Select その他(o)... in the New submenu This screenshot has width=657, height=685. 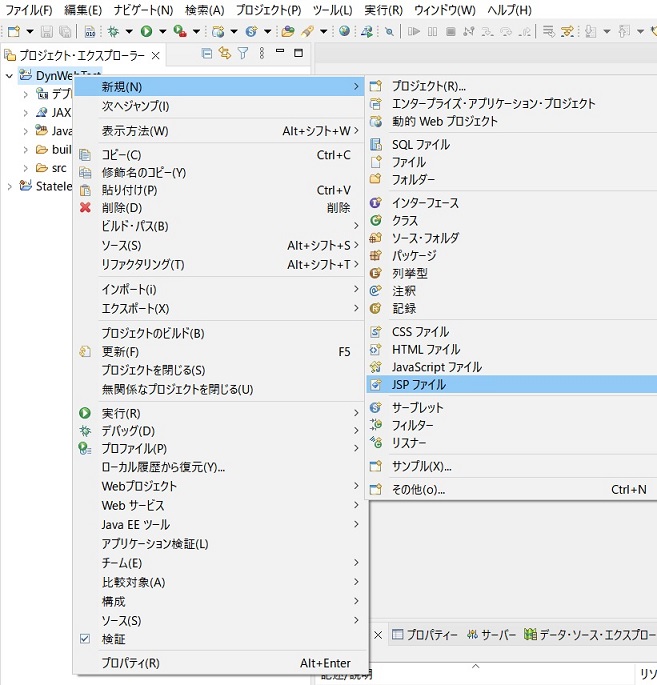click(418, 490)
